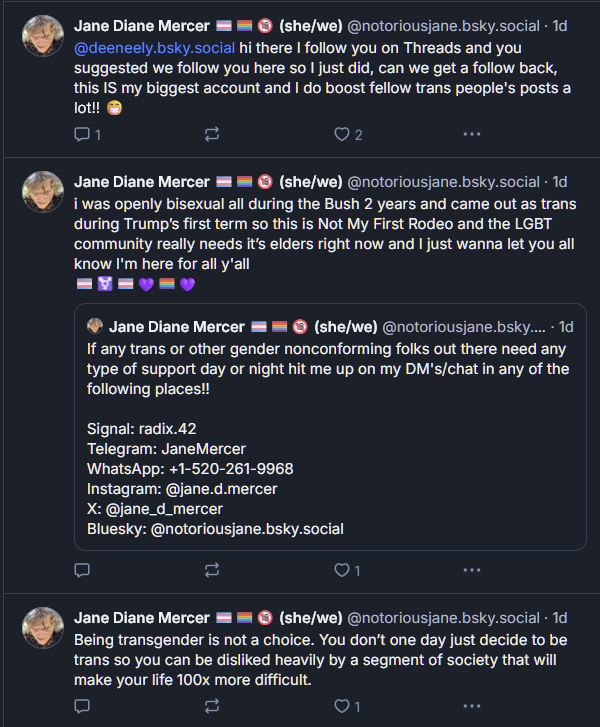The image size is (600, 727).
Task: Click second post's profile avatar
Action: pyautogui.click(x=43, y=192)
